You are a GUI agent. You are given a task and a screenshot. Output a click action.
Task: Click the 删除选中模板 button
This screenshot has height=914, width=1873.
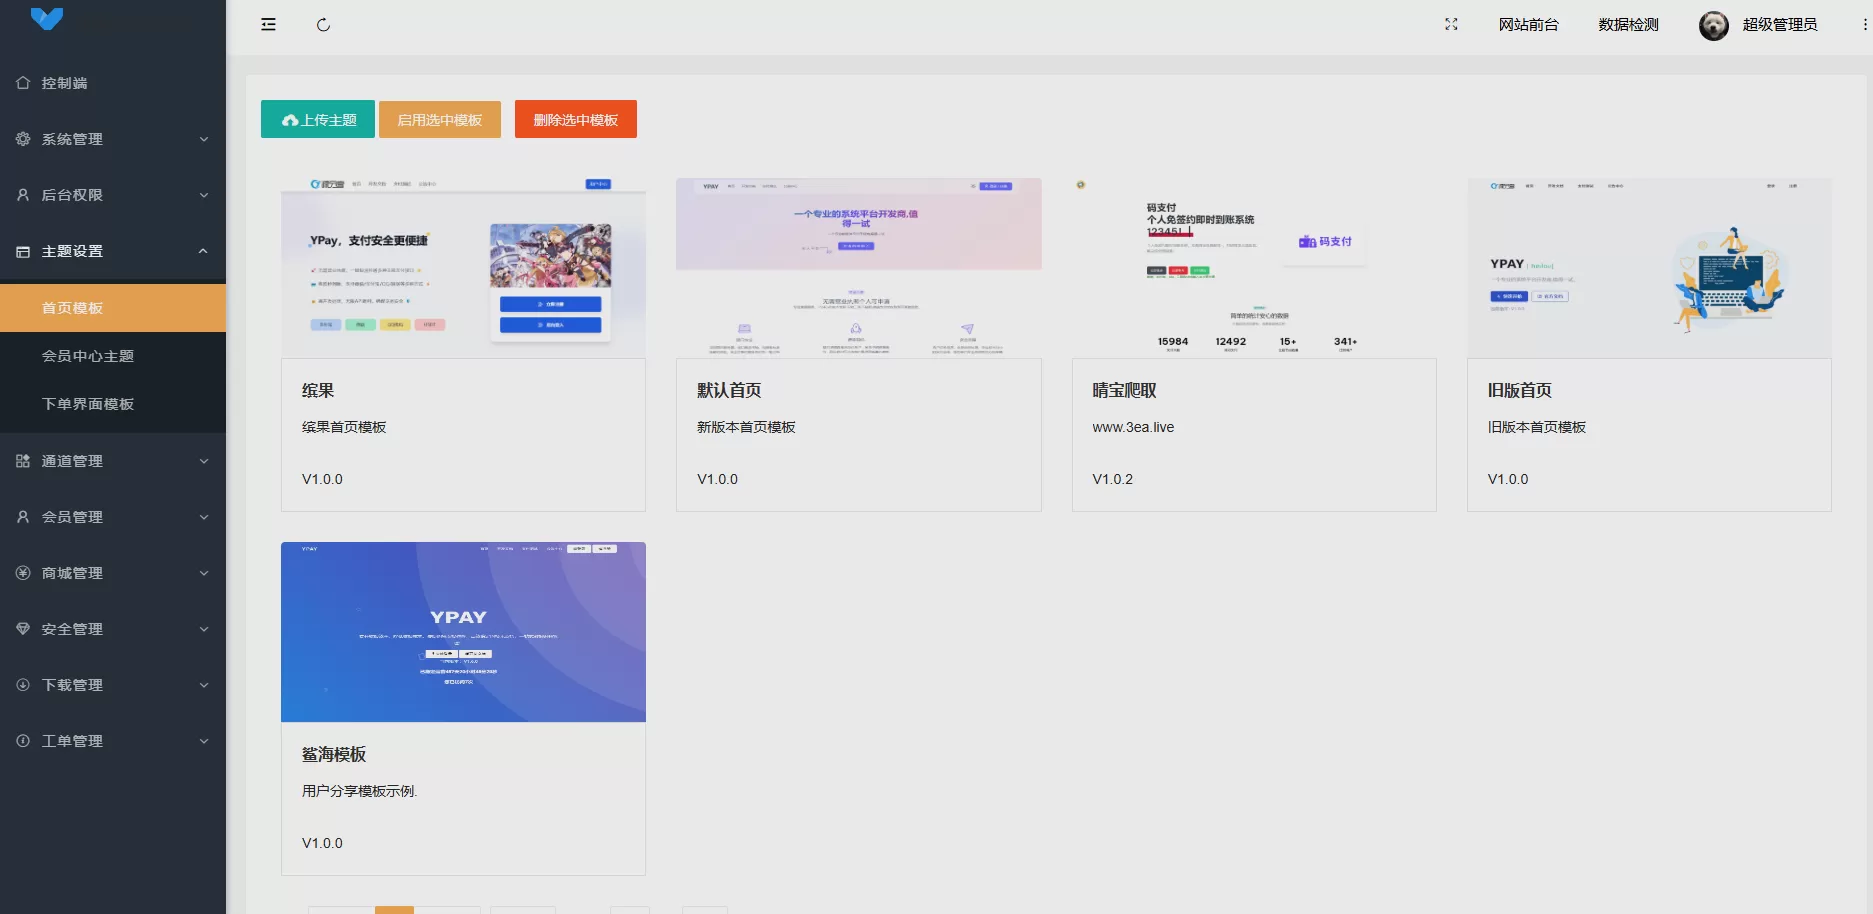tap(576, 119)
